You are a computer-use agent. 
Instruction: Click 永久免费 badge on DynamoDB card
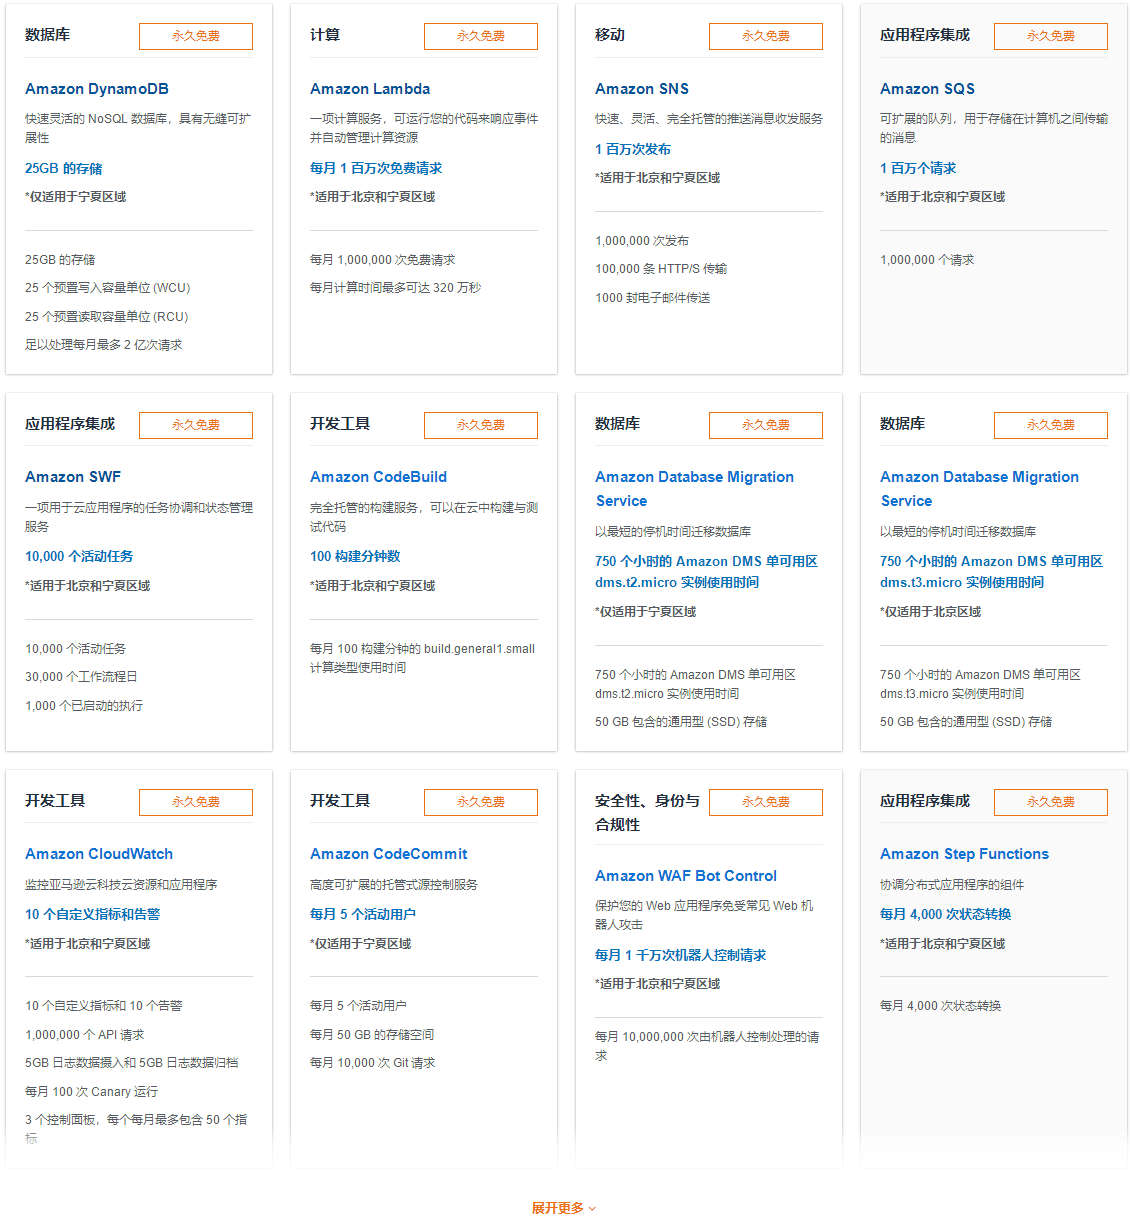[x=196, y=36]
